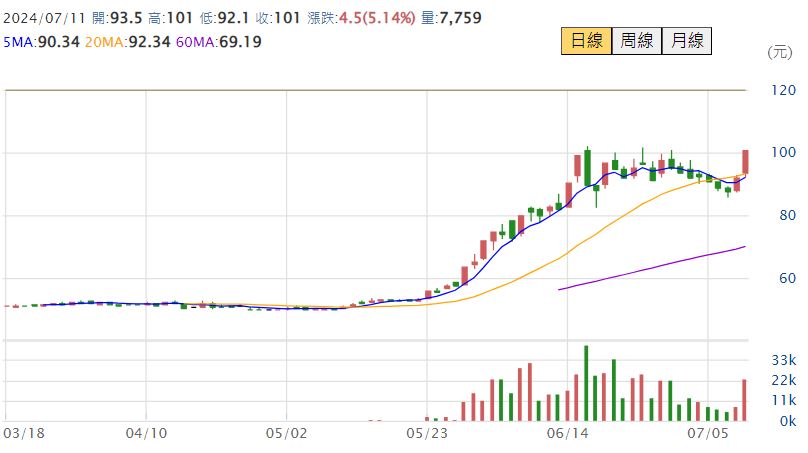Click the volume value 7,759

[x=460, y=18]
